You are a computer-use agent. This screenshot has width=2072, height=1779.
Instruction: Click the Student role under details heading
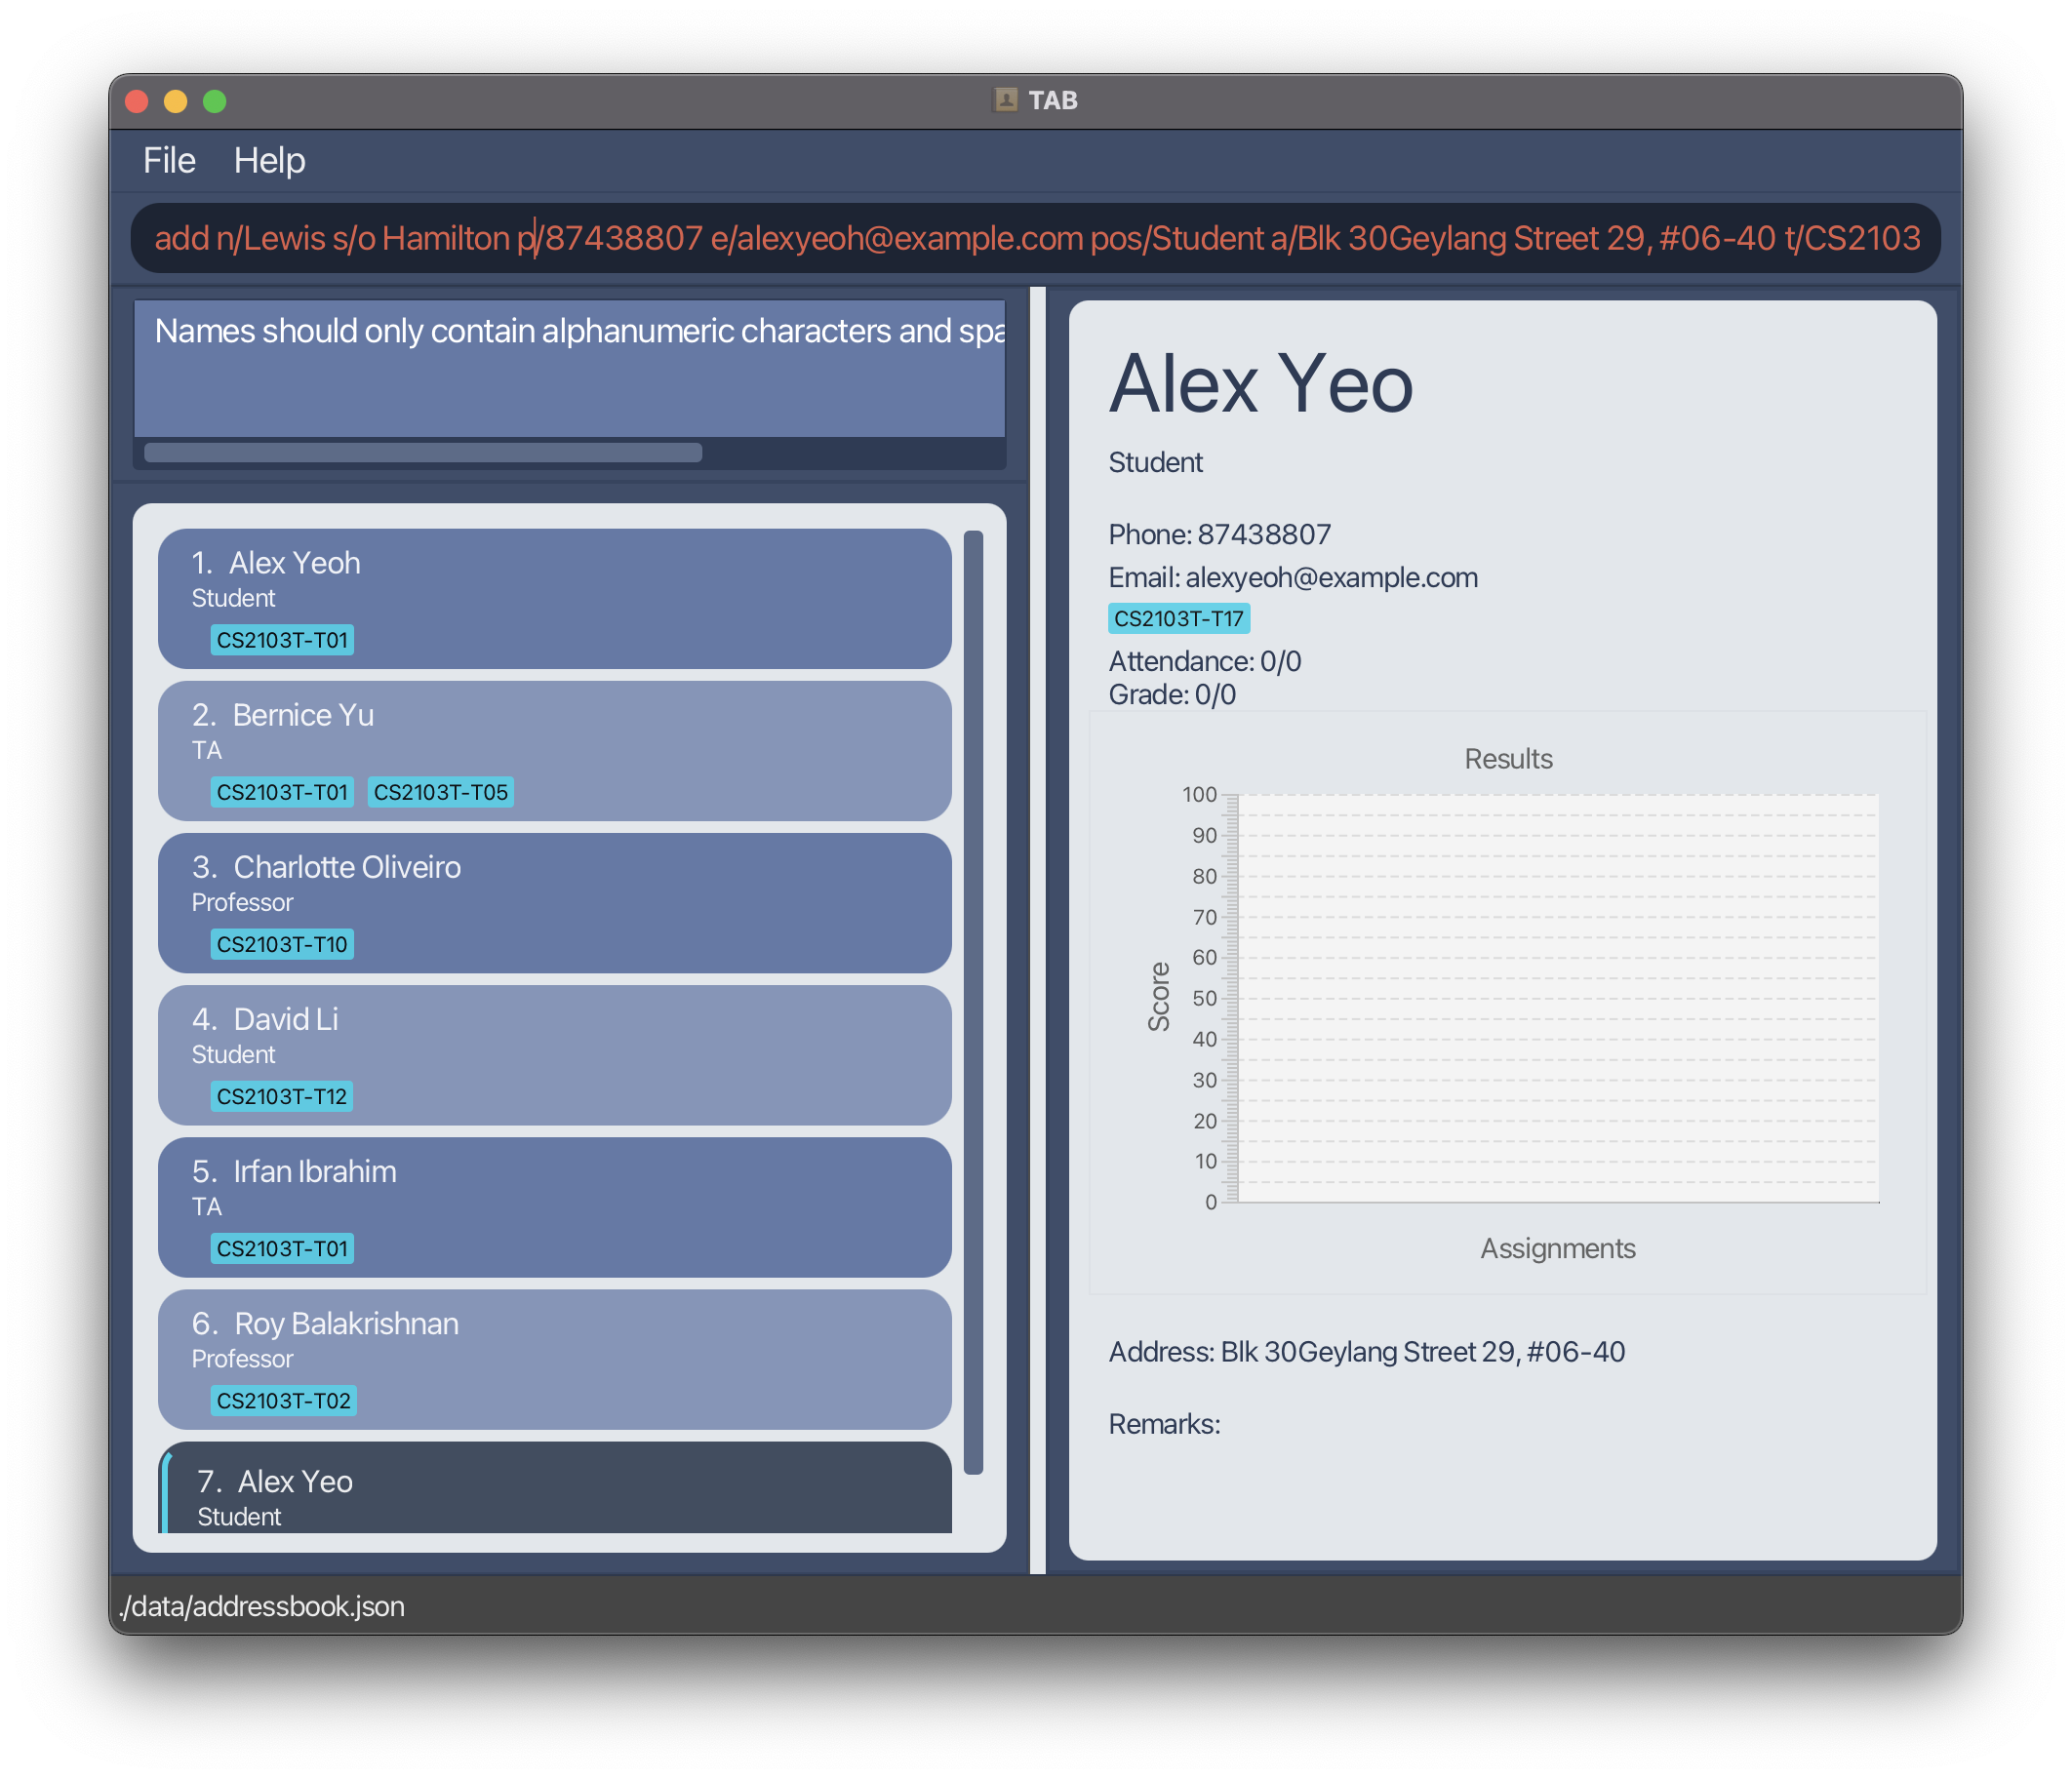[x=1155, y=462]
